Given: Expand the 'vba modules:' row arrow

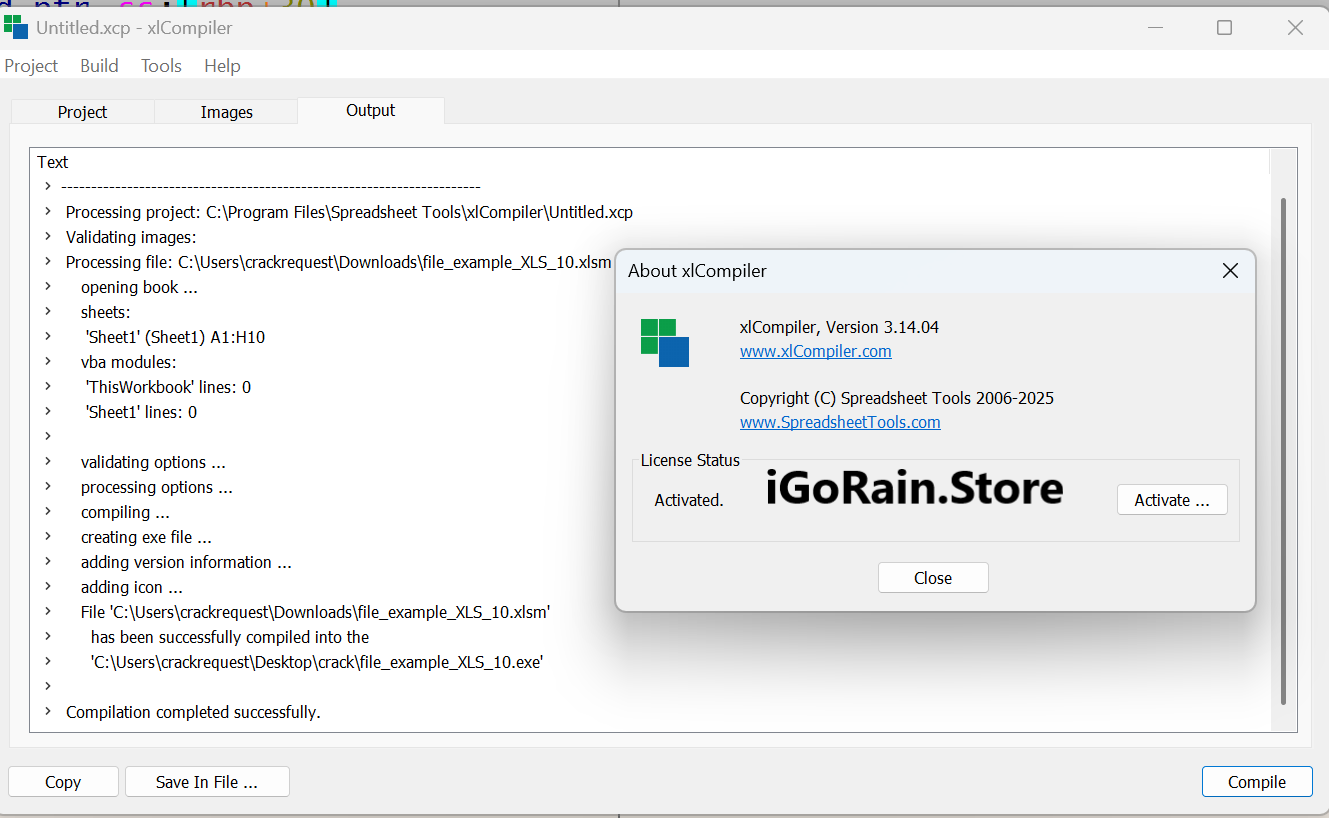Looking at the screenshot, I should pos(48,362).
